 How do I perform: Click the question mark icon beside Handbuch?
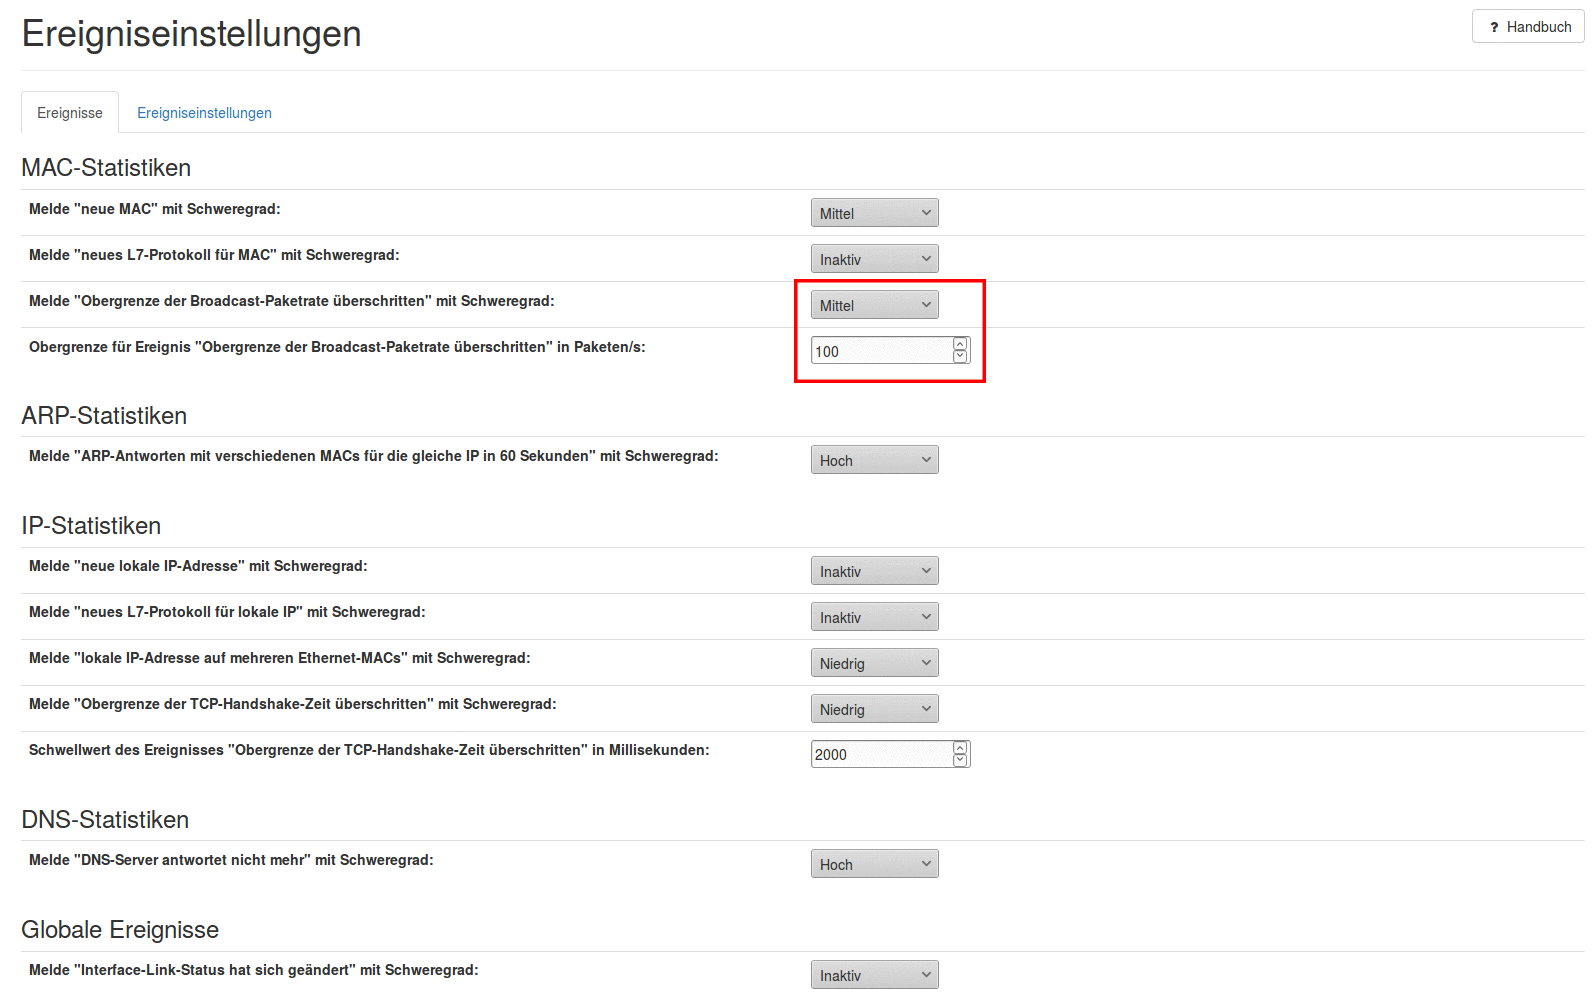[x=1494, y=27]
